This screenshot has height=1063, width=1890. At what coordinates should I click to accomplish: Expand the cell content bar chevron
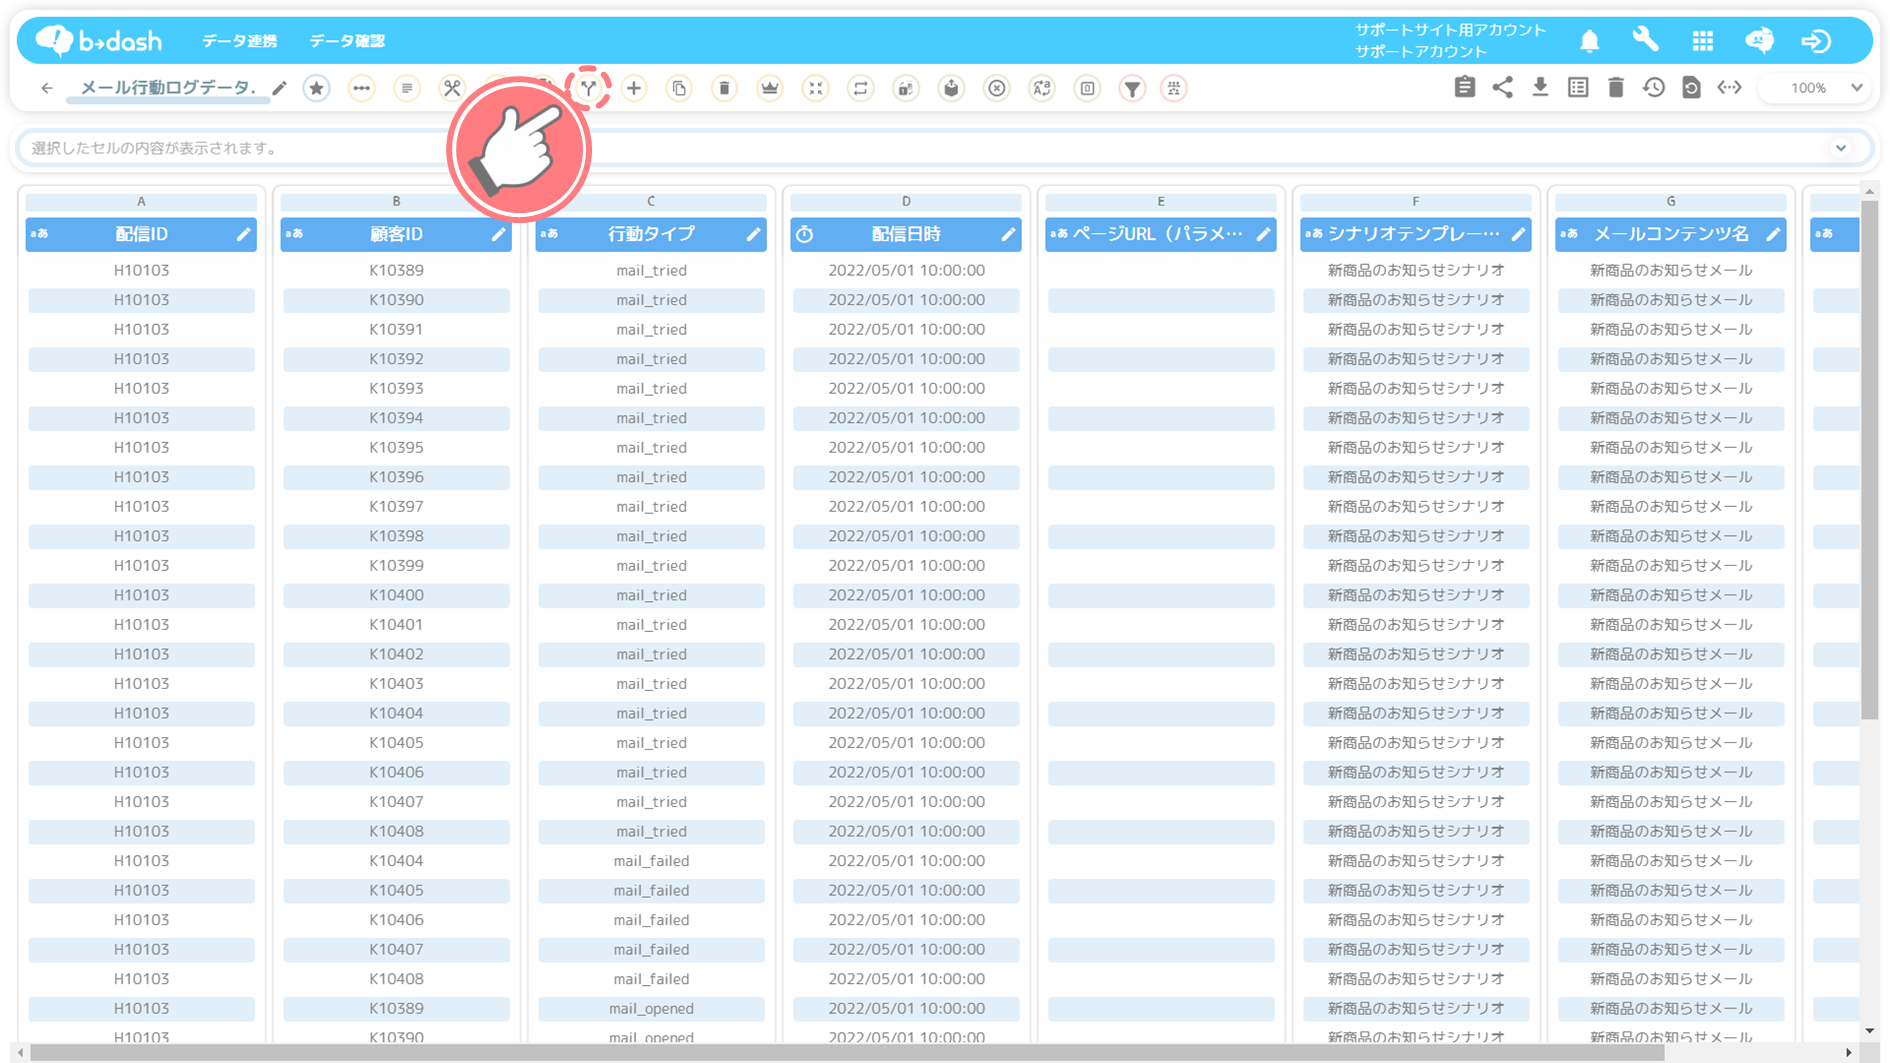[1841, 148]
